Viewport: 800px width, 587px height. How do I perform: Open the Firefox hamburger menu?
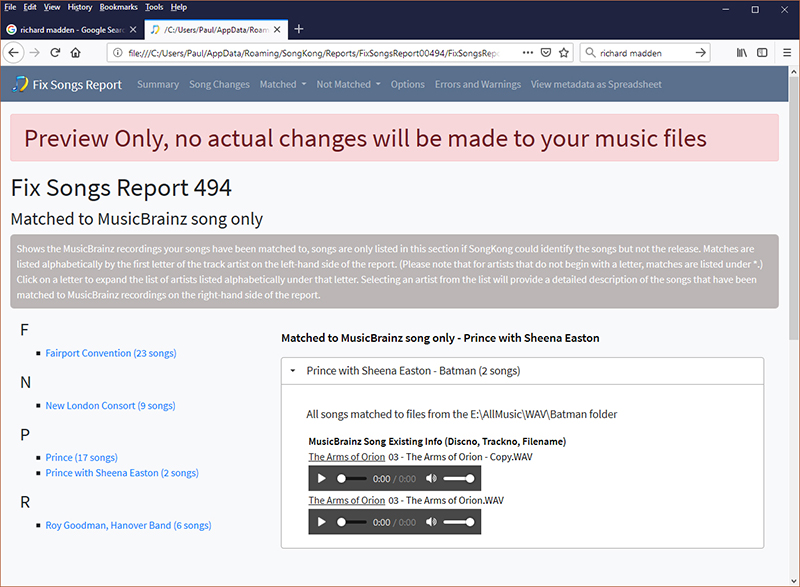[x=787, y=53]
